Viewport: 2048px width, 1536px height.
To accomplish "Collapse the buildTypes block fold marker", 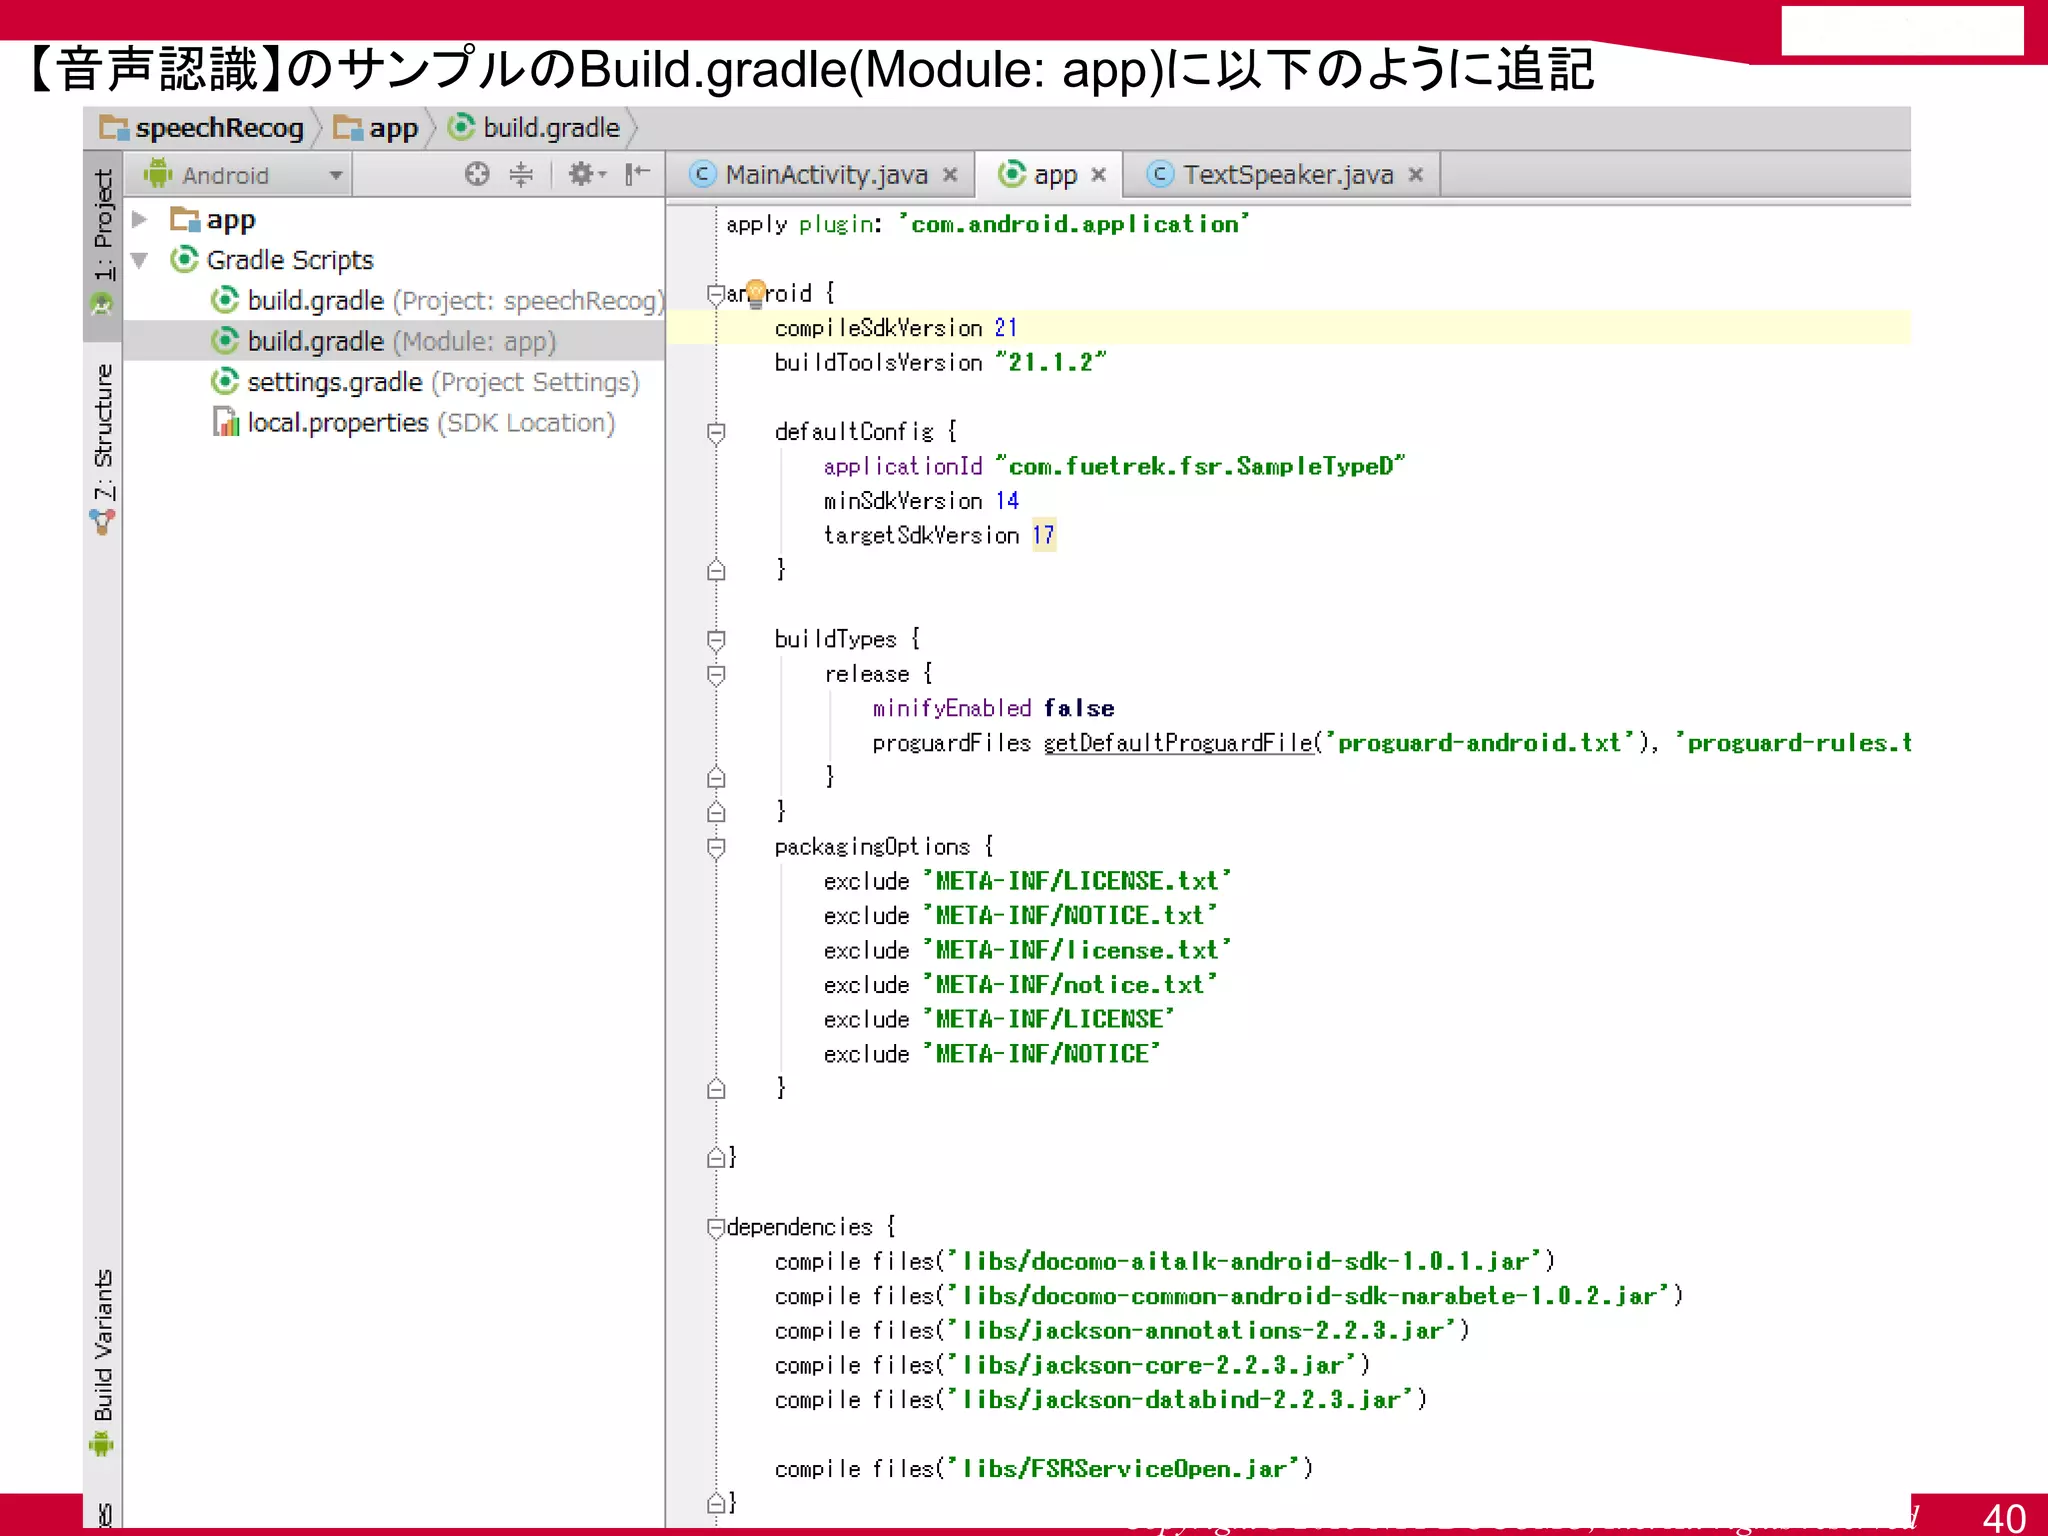I will 716,639.
